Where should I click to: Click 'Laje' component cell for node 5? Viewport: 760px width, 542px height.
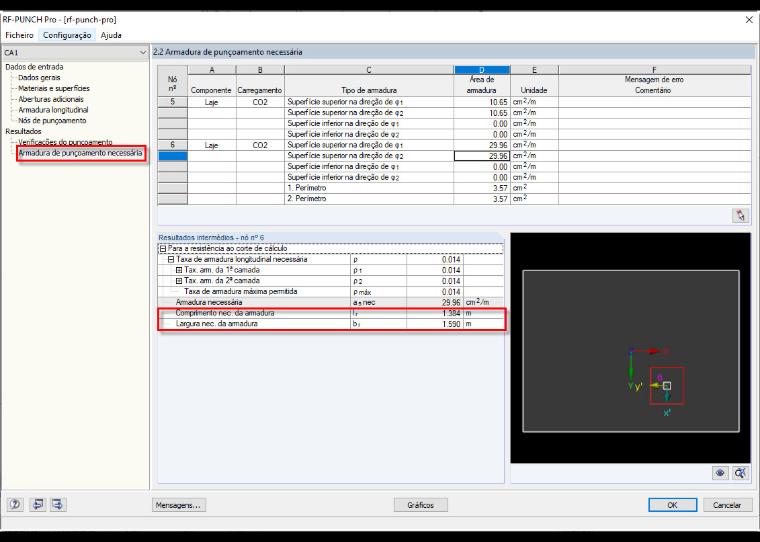click(x=212, y=102)
